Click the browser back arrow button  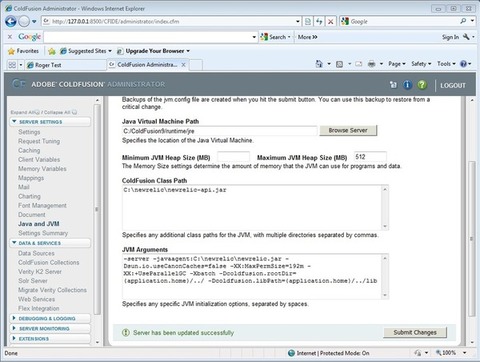[x=11, y=22]
